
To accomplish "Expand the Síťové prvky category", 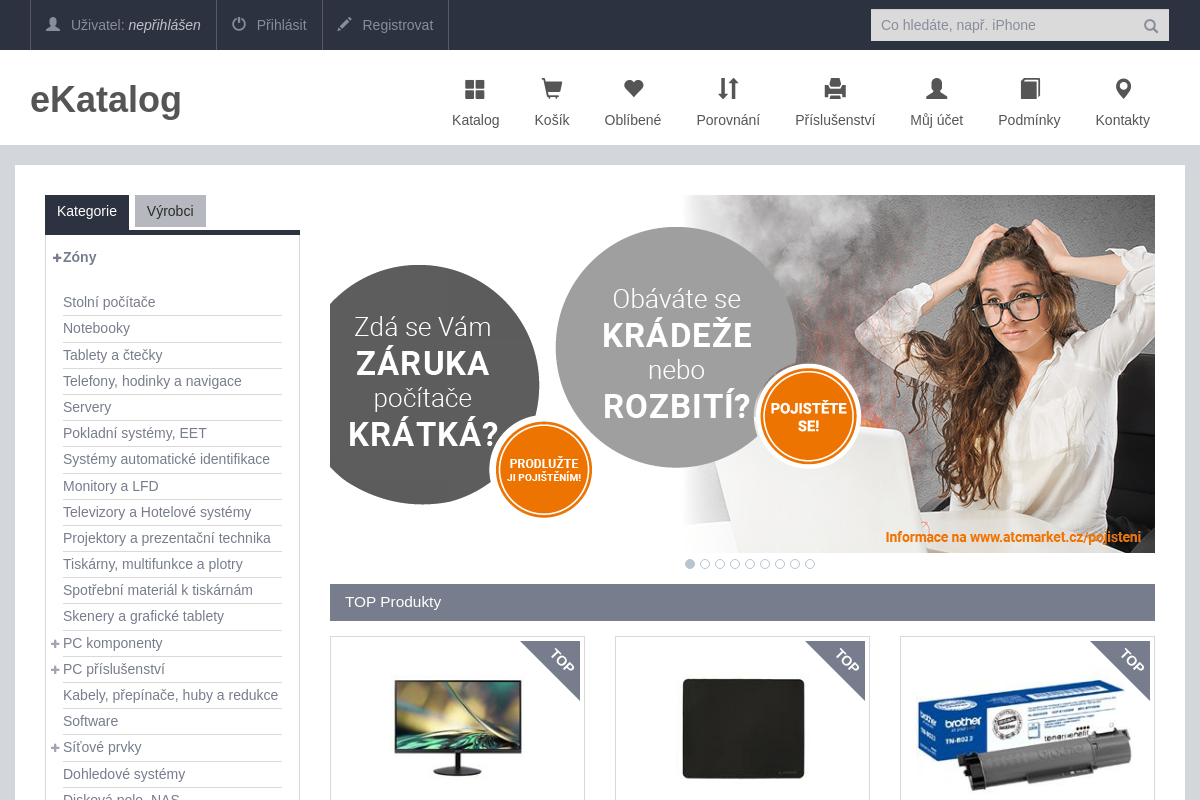I will coord(55,747).
